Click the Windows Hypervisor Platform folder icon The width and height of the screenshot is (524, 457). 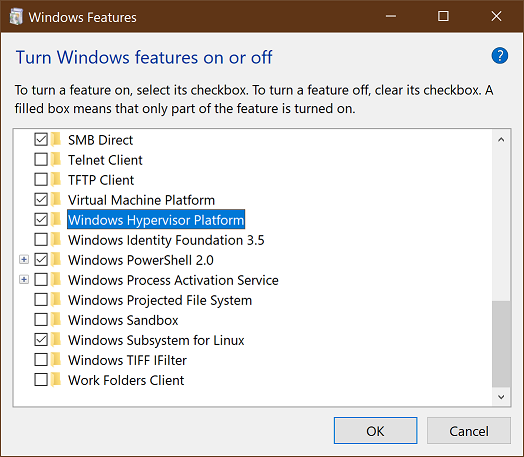(x=56, y=220)
